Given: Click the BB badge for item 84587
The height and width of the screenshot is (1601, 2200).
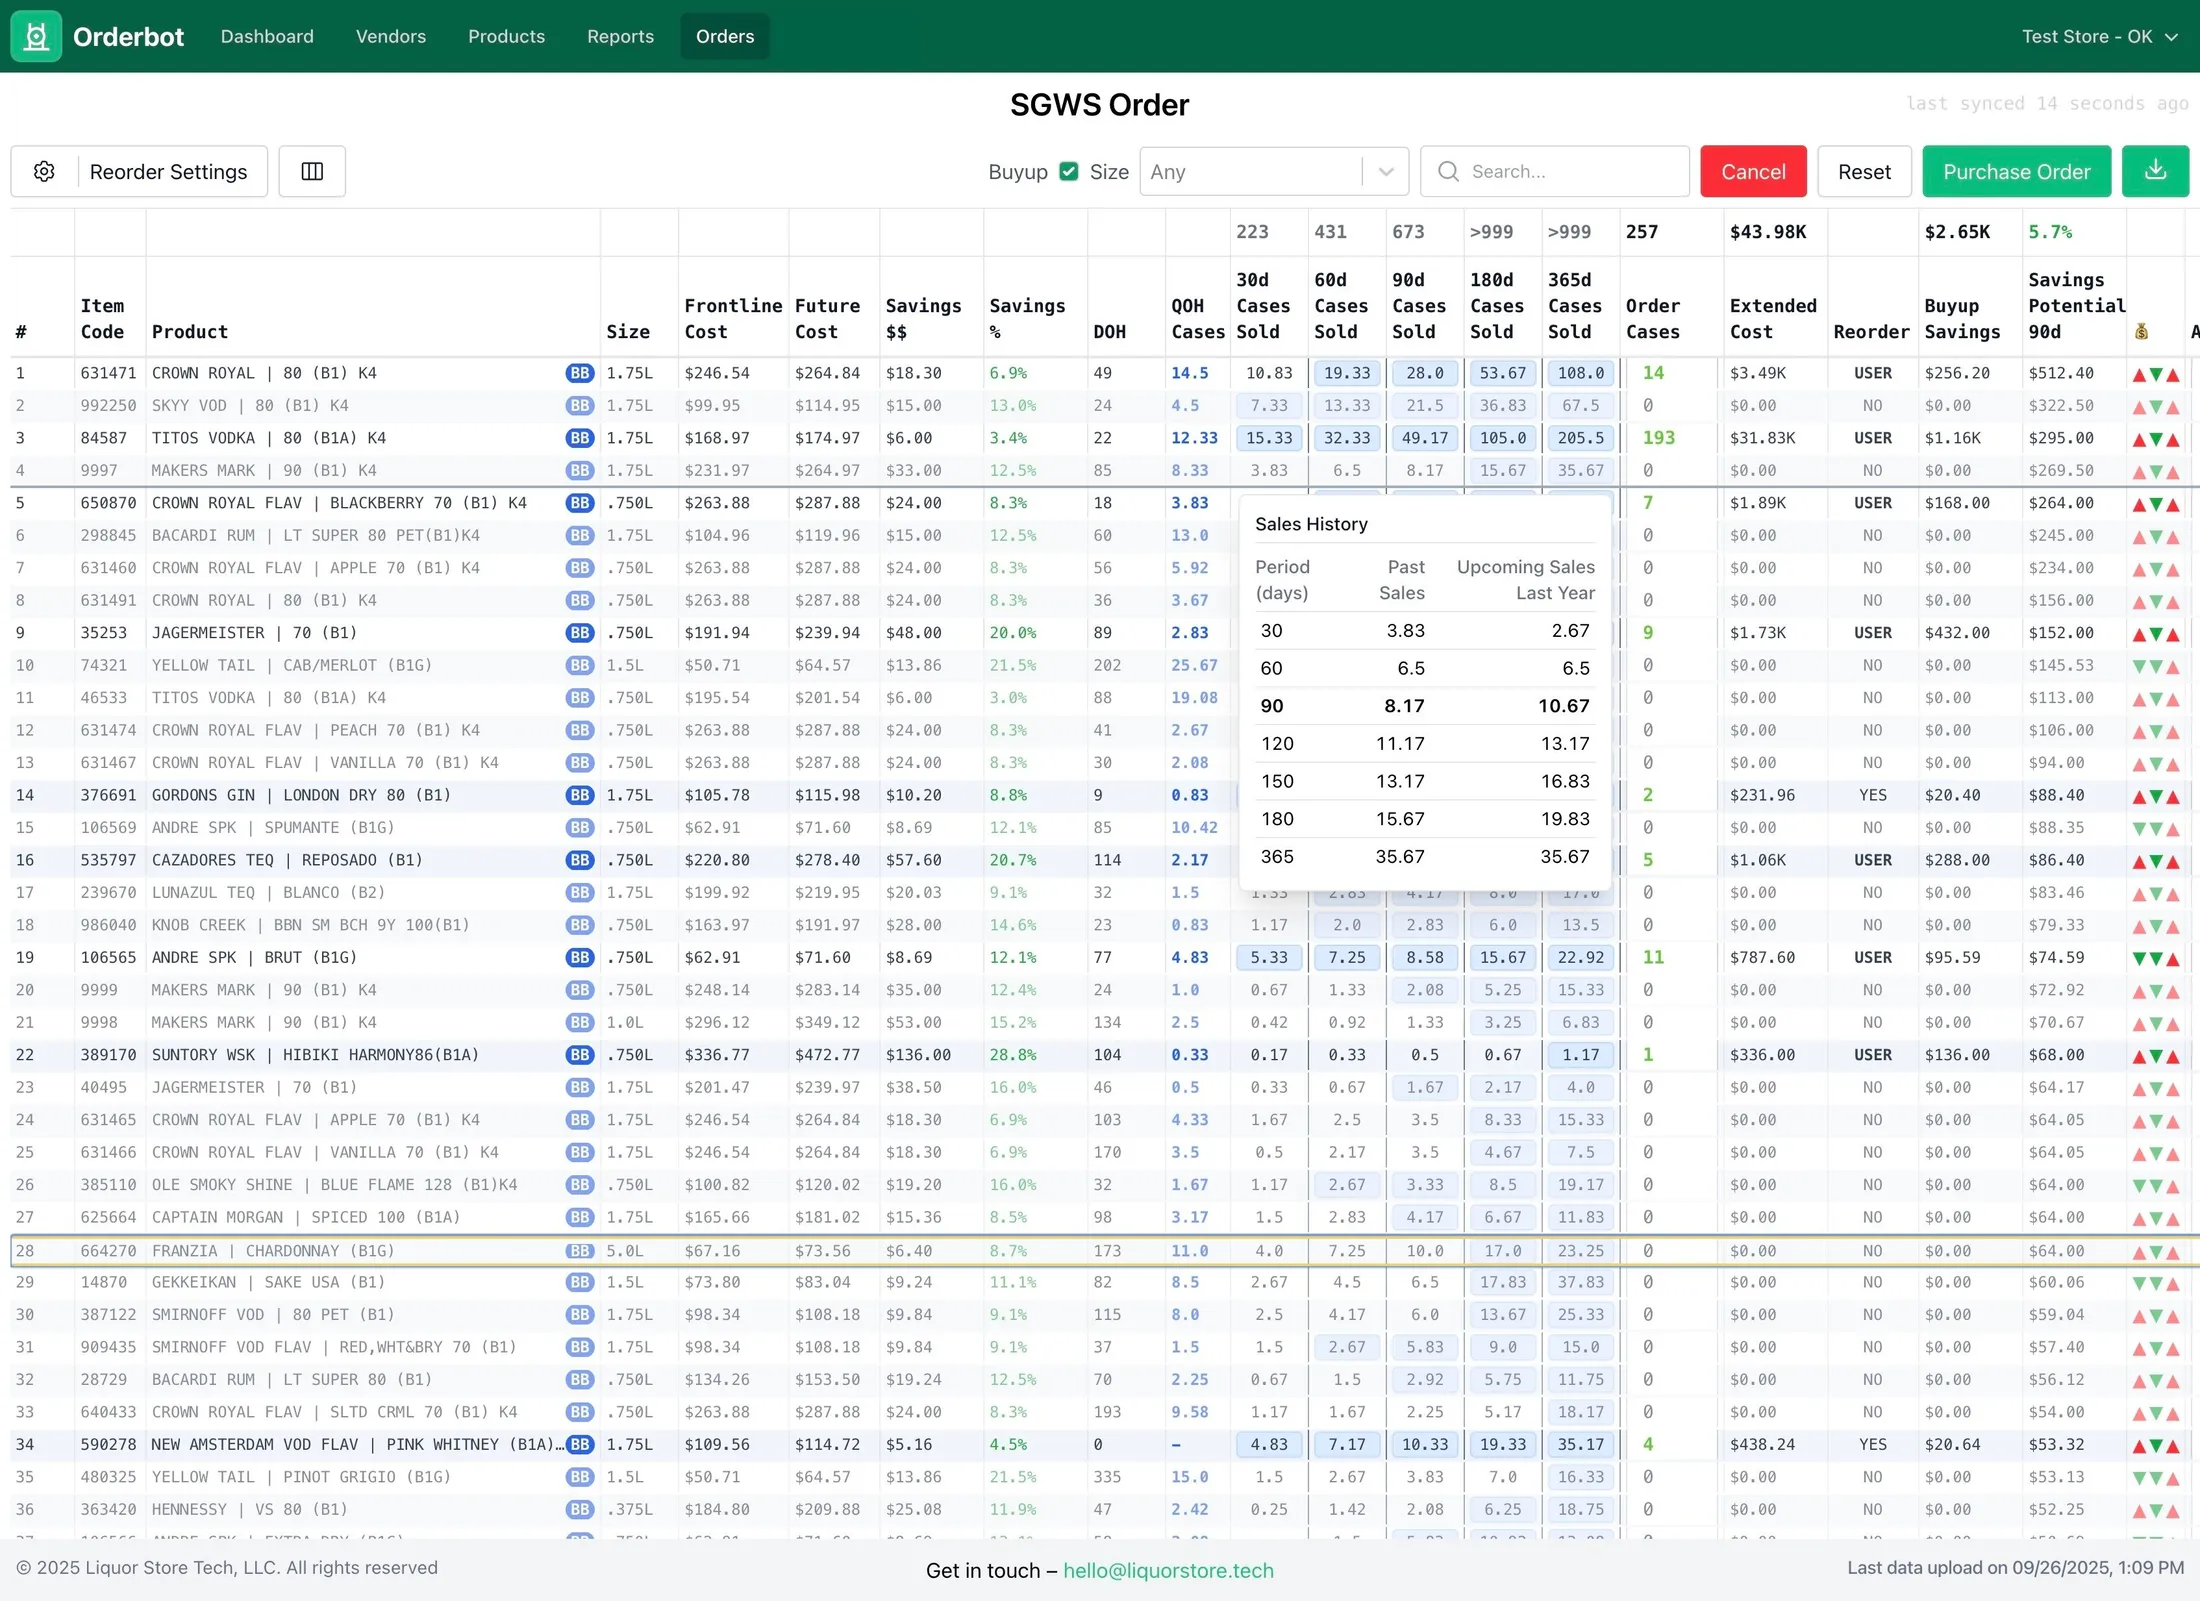Looking at the screenshot, I should pos(579,438).
